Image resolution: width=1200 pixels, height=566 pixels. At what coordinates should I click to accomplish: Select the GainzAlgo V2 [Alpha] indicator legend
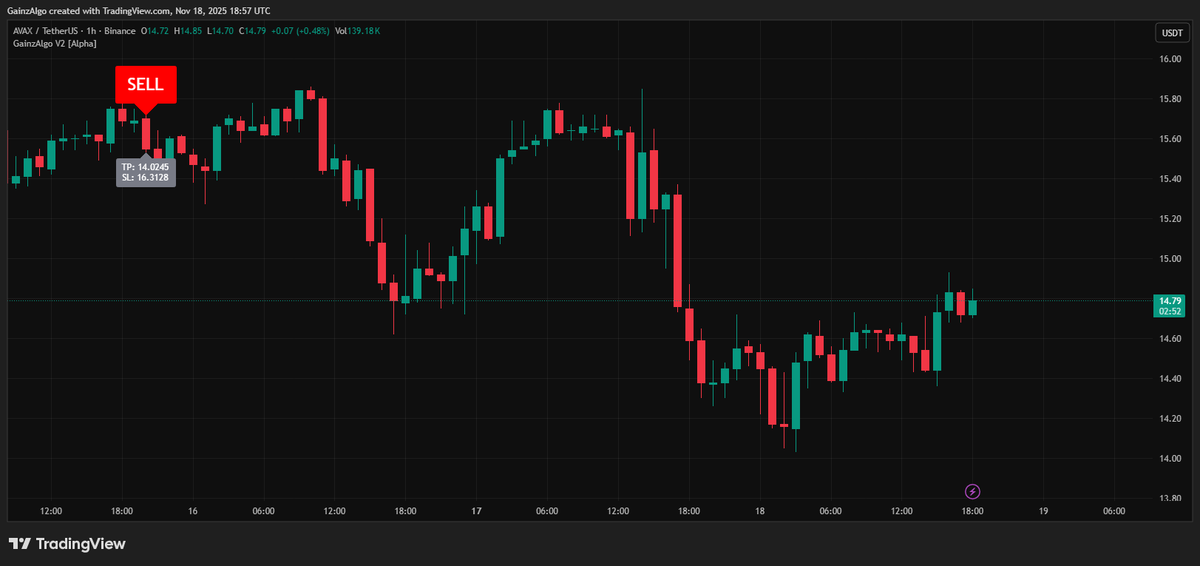55,44
